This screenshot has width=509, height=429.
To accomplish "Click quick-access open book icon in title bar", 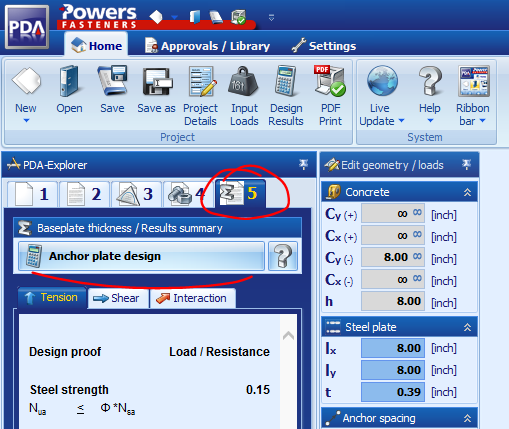I will pyautogui.click(x=195, y=17).
